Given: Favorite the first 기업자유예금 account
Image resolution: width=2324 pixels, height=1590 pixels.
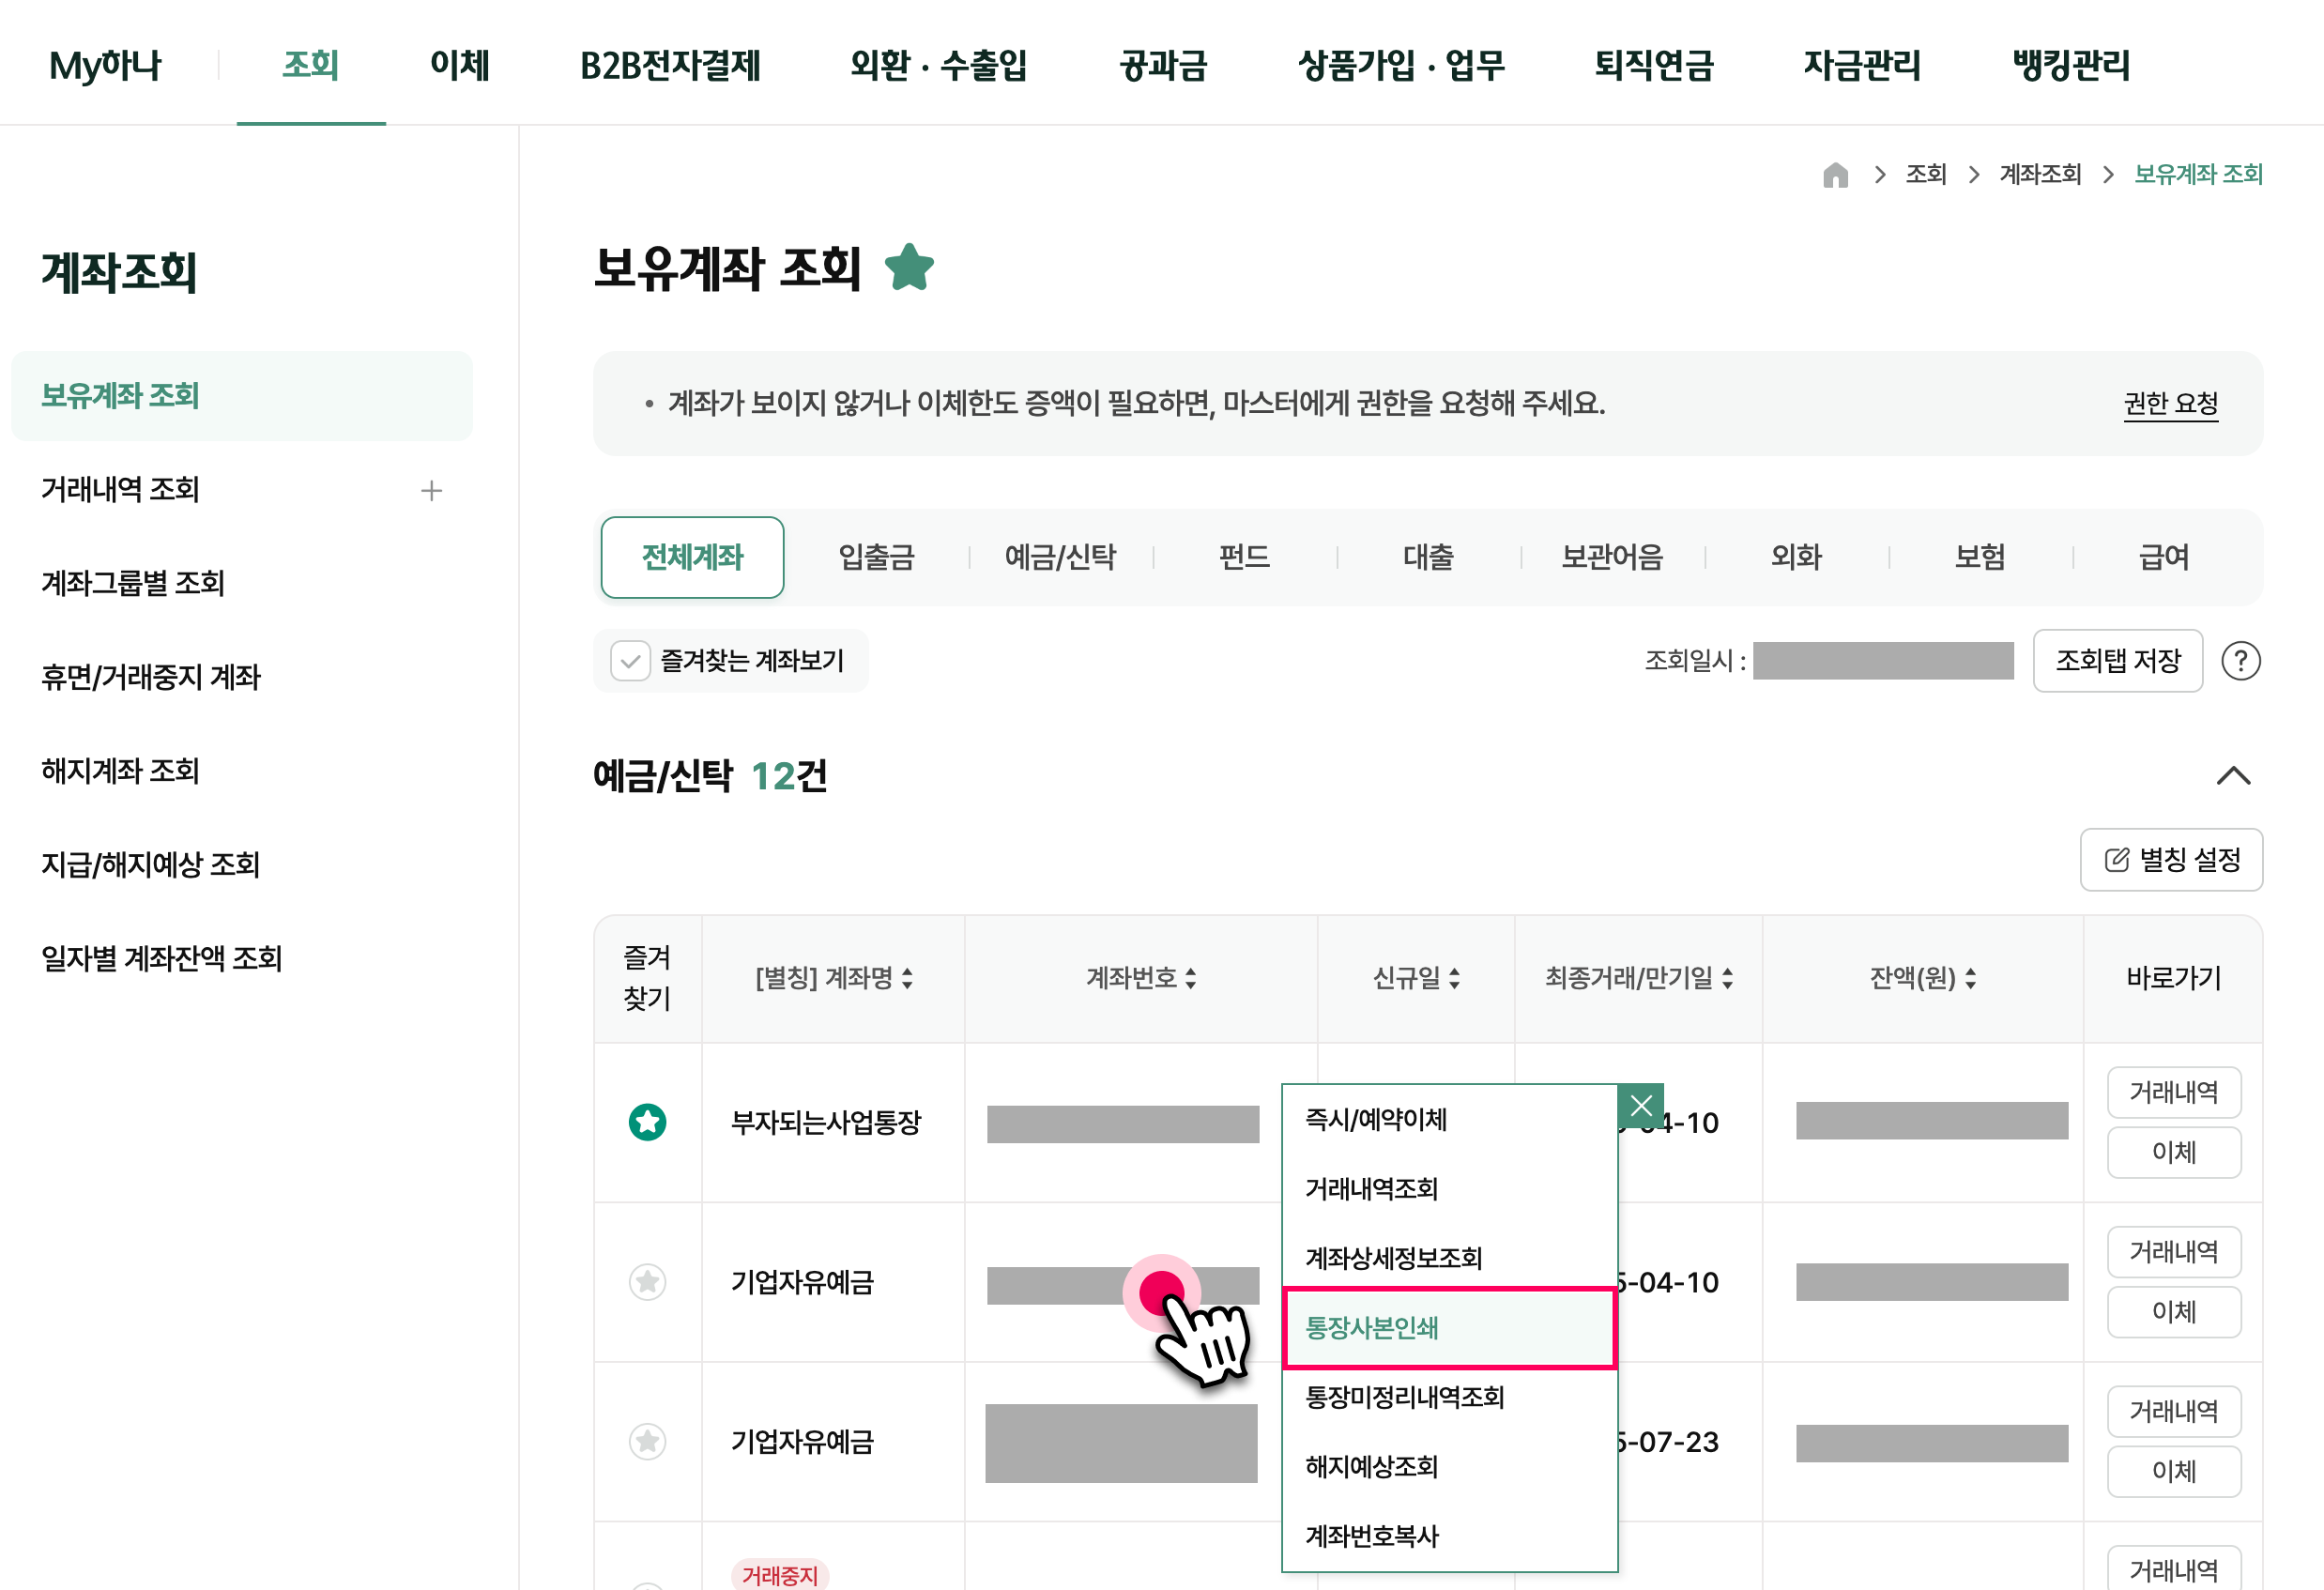Looking at the screenshot, I should pyautogui.click(x=647, y=1281).
